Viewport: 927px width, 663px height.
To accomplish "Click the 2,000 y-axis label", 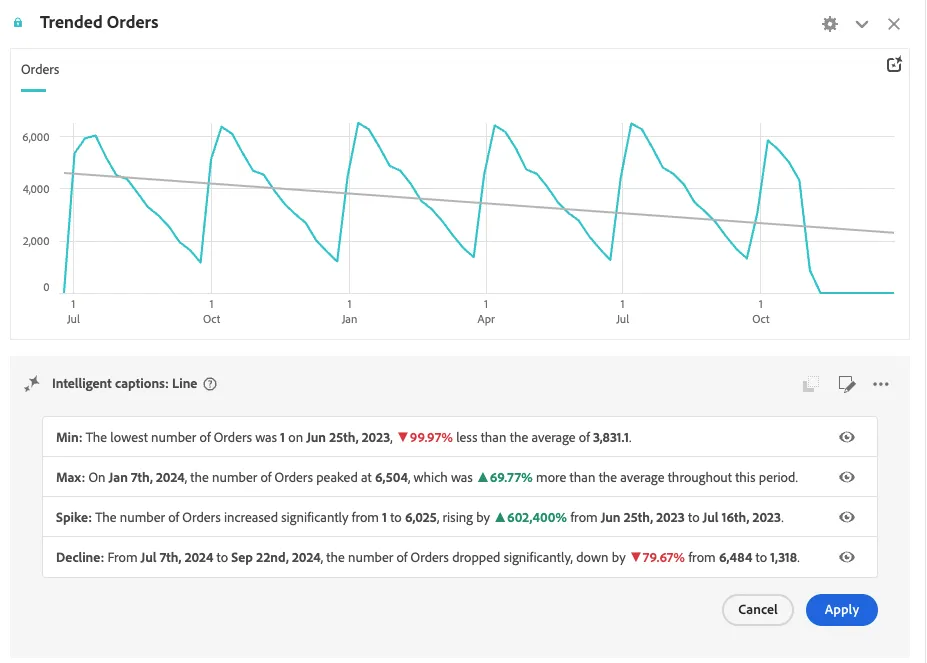I will click(36, 241).
